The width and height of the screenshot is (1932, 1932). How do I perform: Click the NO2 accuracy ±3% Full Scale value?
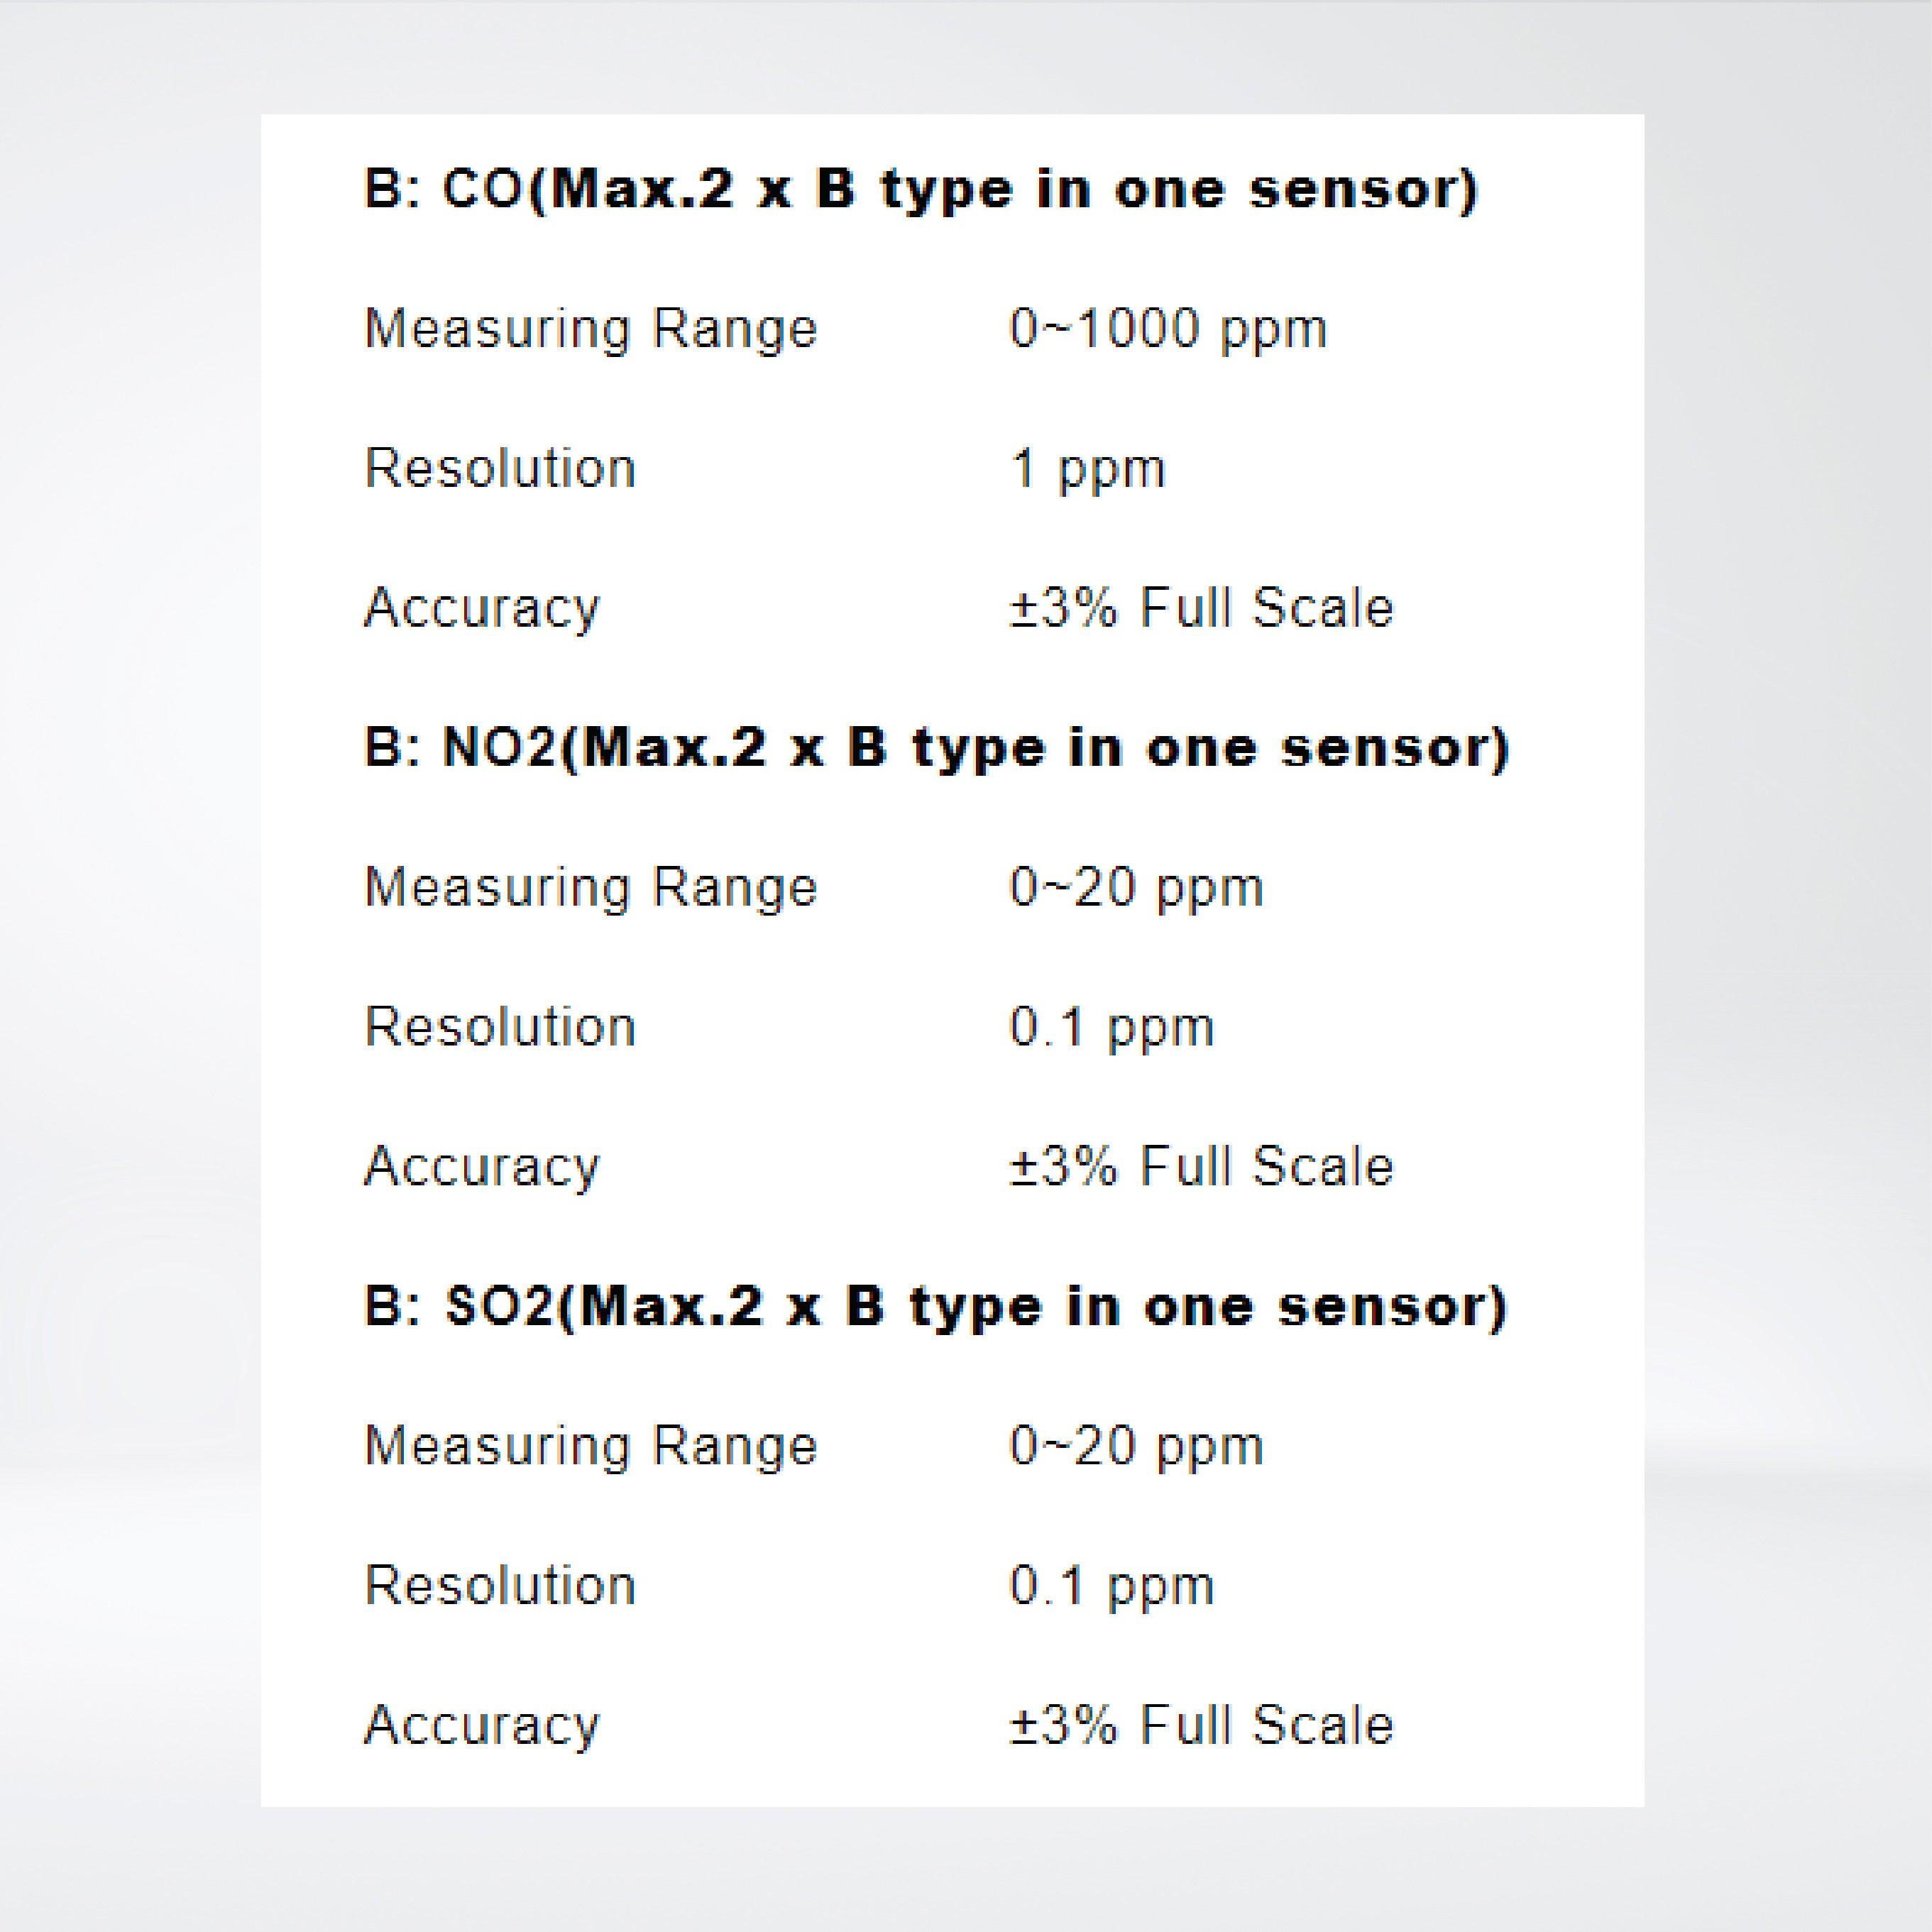click(1201, 1167)
